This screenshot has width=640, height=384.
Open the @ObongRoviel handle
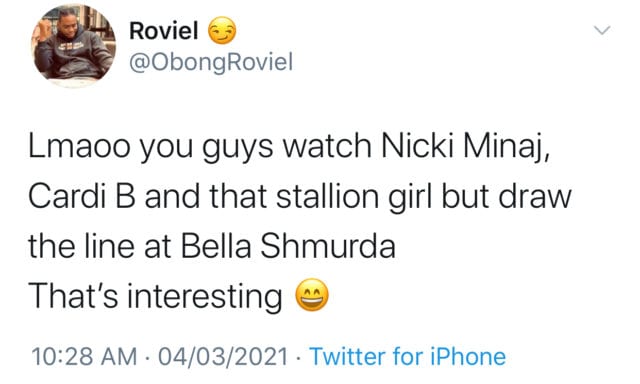211,62
